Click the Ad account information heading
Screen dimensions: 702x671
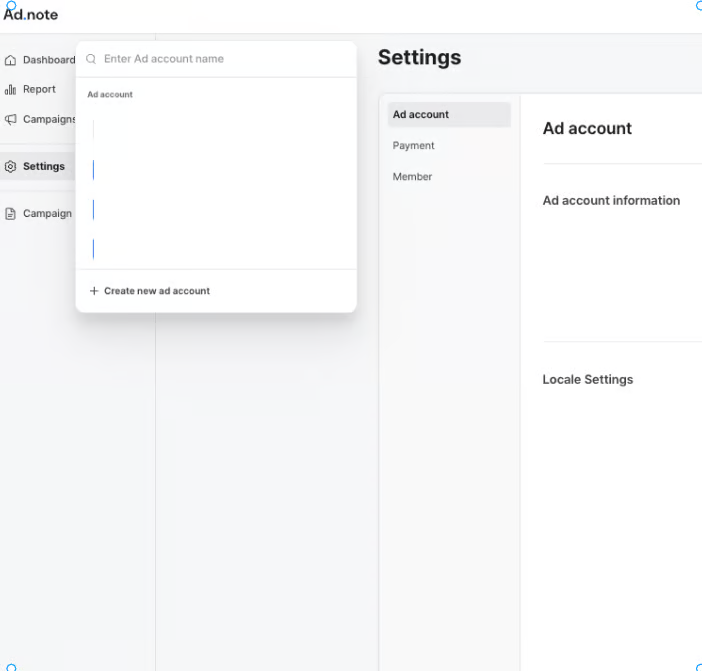click(x=611, y=201)
